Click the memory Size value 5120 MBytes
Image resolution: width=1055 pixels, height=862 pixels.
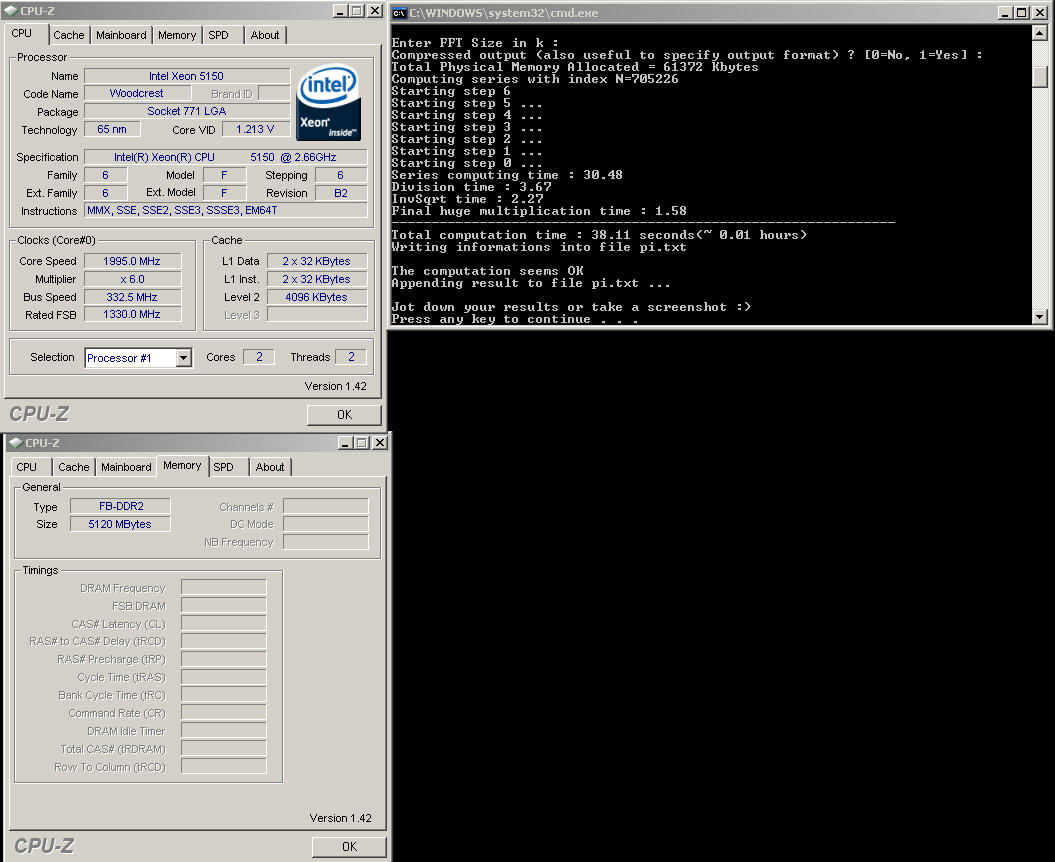(120, 524)
